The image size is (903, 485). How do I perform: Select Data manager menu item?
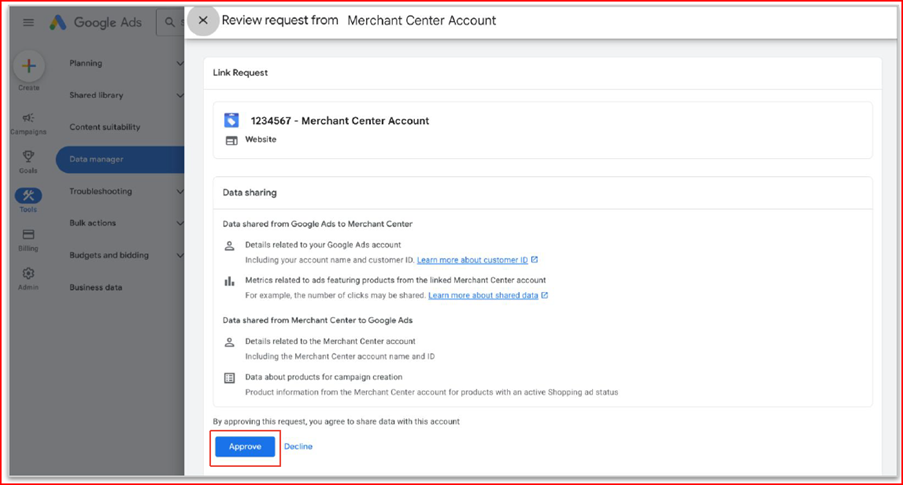[x=96, y=159]
